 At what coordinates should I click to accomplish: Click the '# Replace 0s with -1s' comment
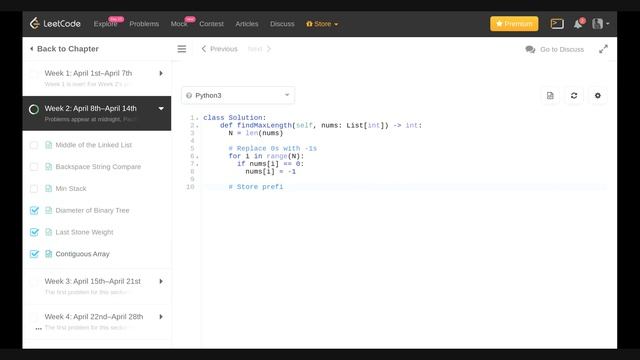(273, 149)
